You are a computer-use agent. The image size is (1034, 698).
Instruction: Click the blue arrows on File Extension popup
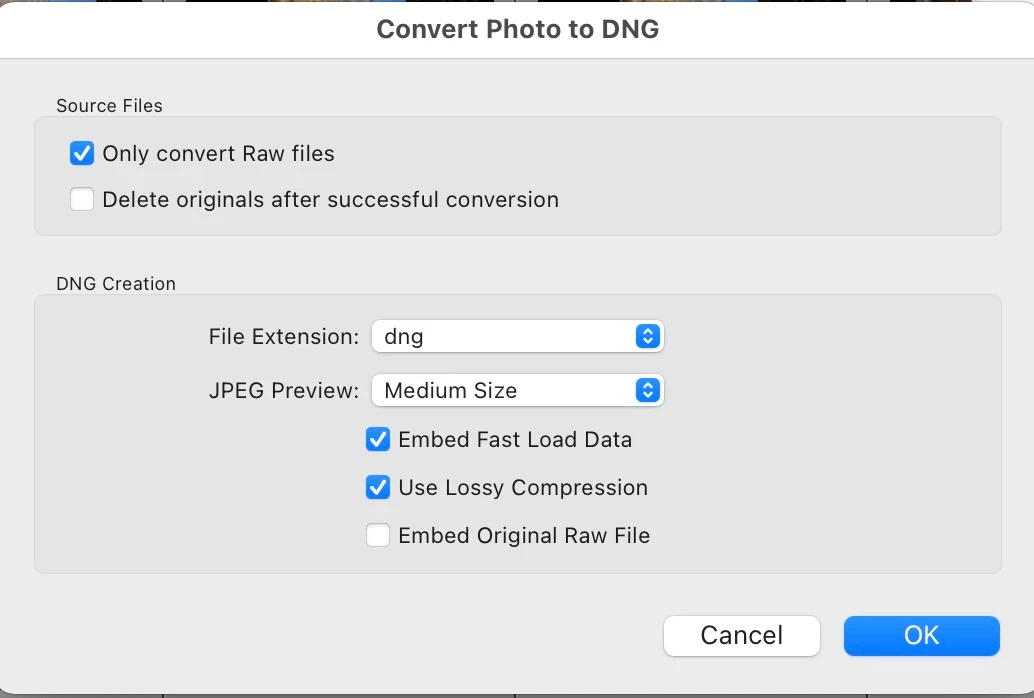tap(648, 337)
